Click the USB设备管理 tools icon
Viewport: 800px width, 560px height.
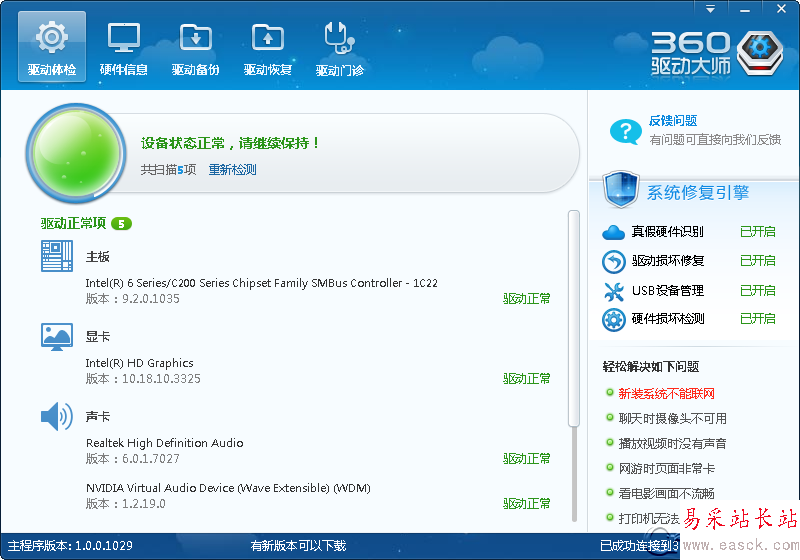coord(613,291)
